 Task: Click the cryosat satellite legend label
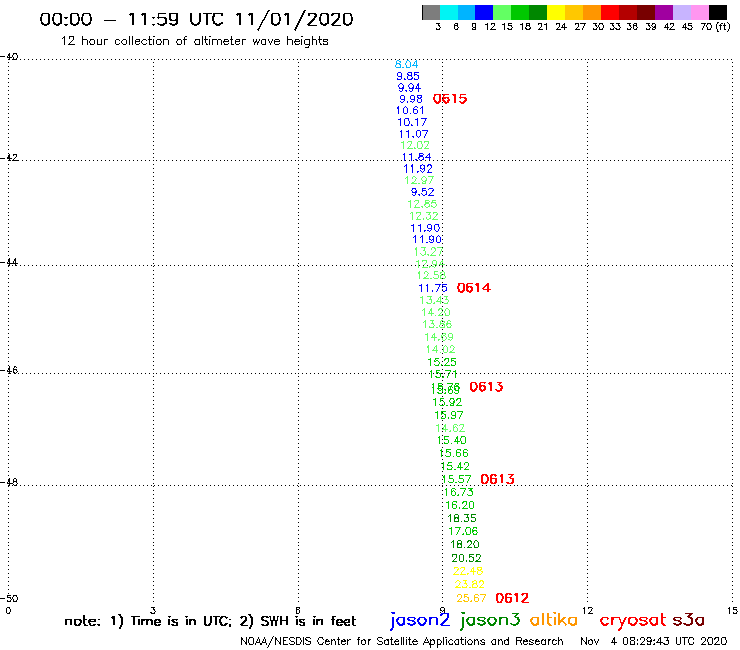point(633,621)
